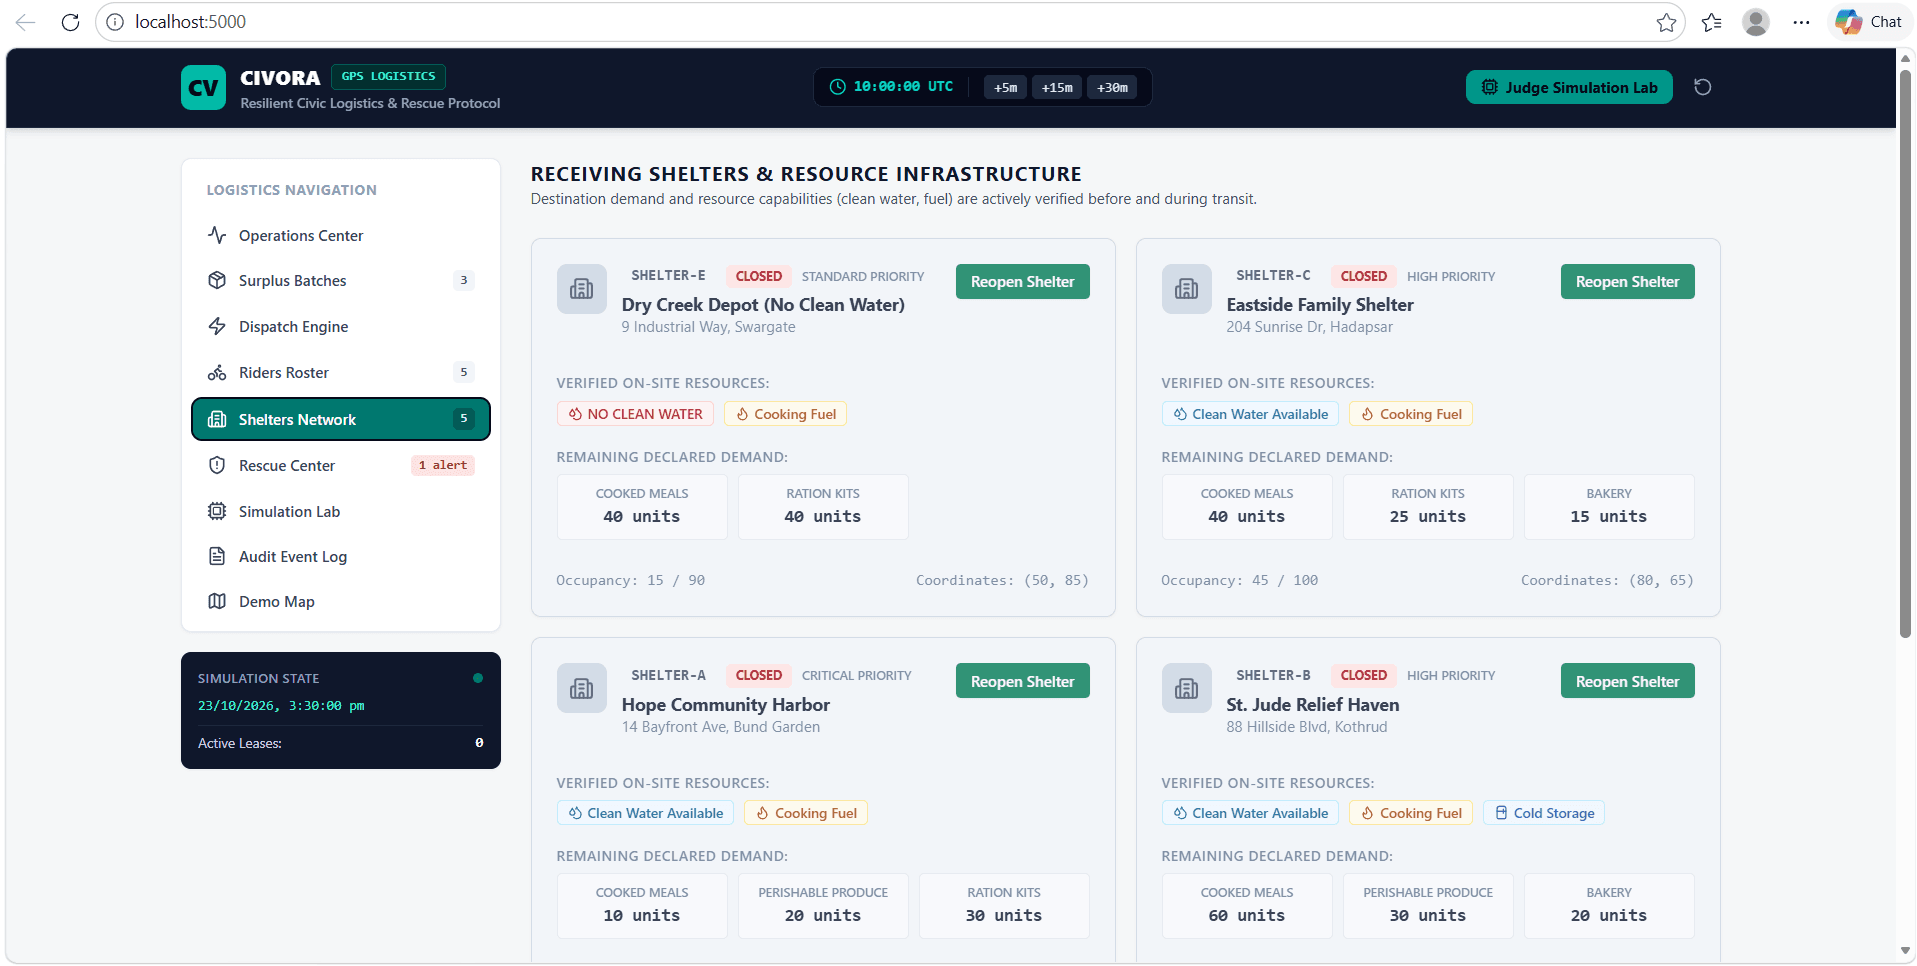Open browser profile avatar
The width and height of the screenshot is (1917, 966).
(x=1756, y=22)
